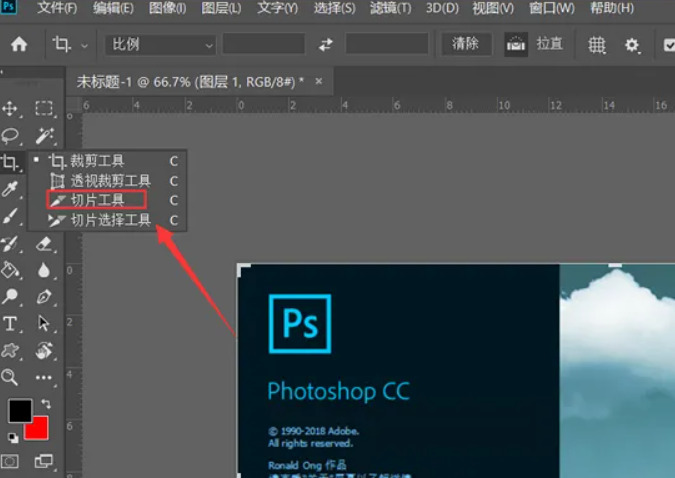Open the 比例 aspect ratio dropdown
675x478 pixels.
pos(160,44)
